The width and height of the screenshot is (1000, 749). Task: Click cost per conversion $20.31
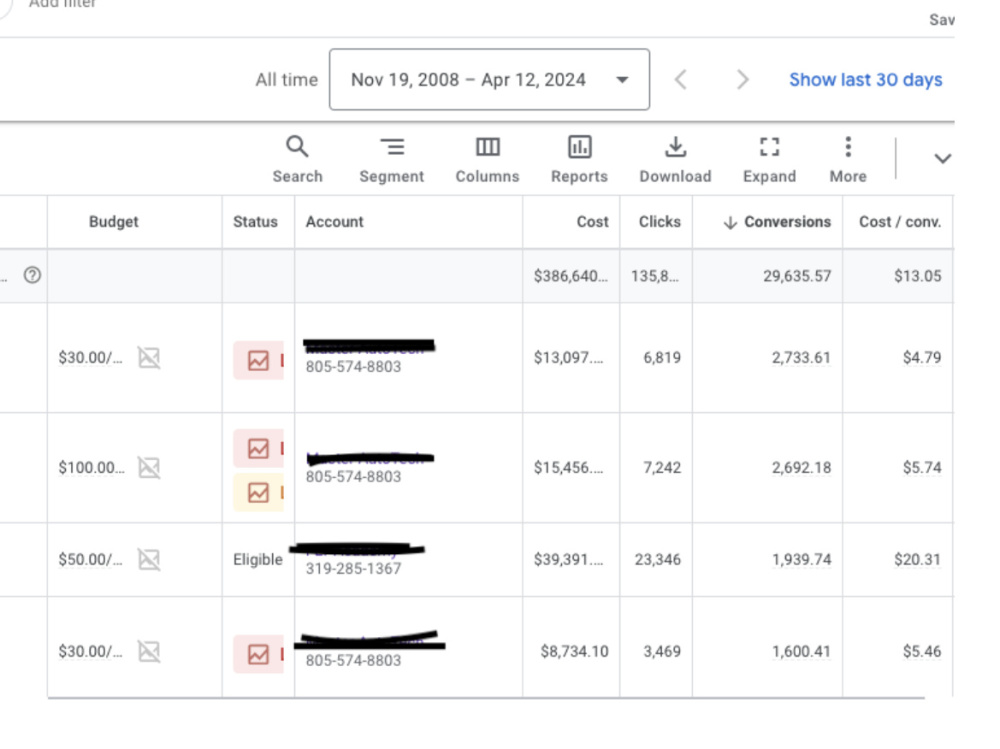pos(917,560)
